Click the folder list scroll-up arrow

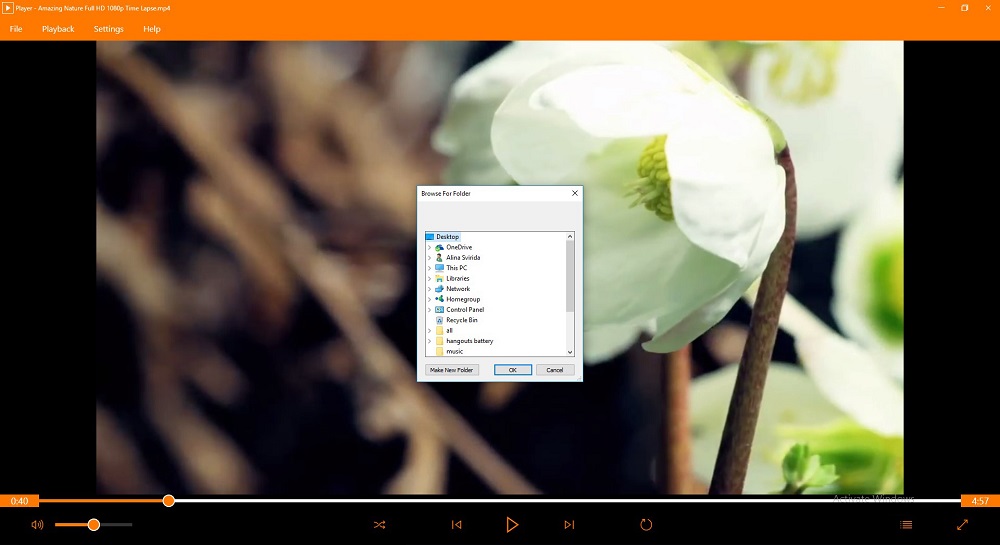[x=570, y=236]
